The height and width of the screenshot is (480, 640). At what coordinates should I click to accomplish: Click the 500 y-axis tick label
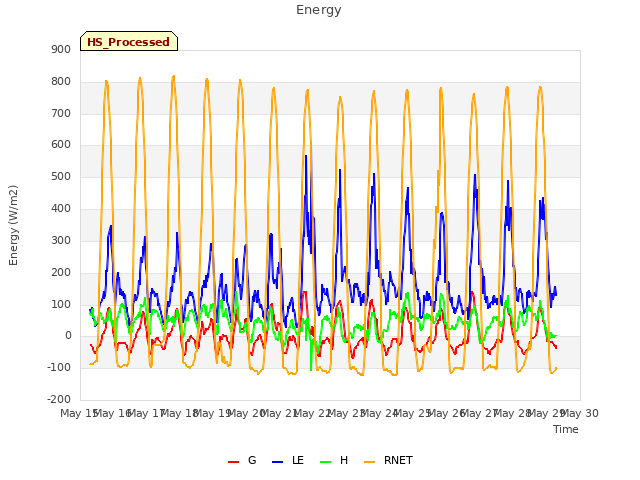[x=61, y=177]
